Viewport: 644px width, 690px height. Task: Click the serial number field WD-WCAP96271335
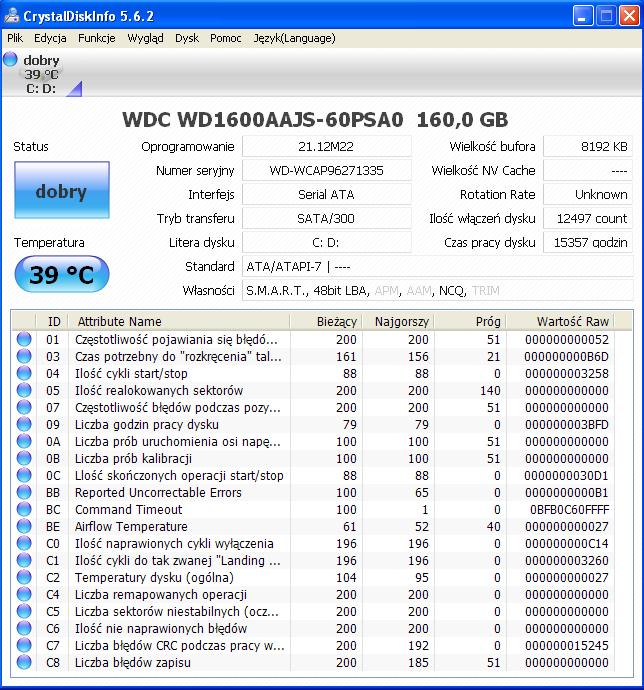point(327,170)
